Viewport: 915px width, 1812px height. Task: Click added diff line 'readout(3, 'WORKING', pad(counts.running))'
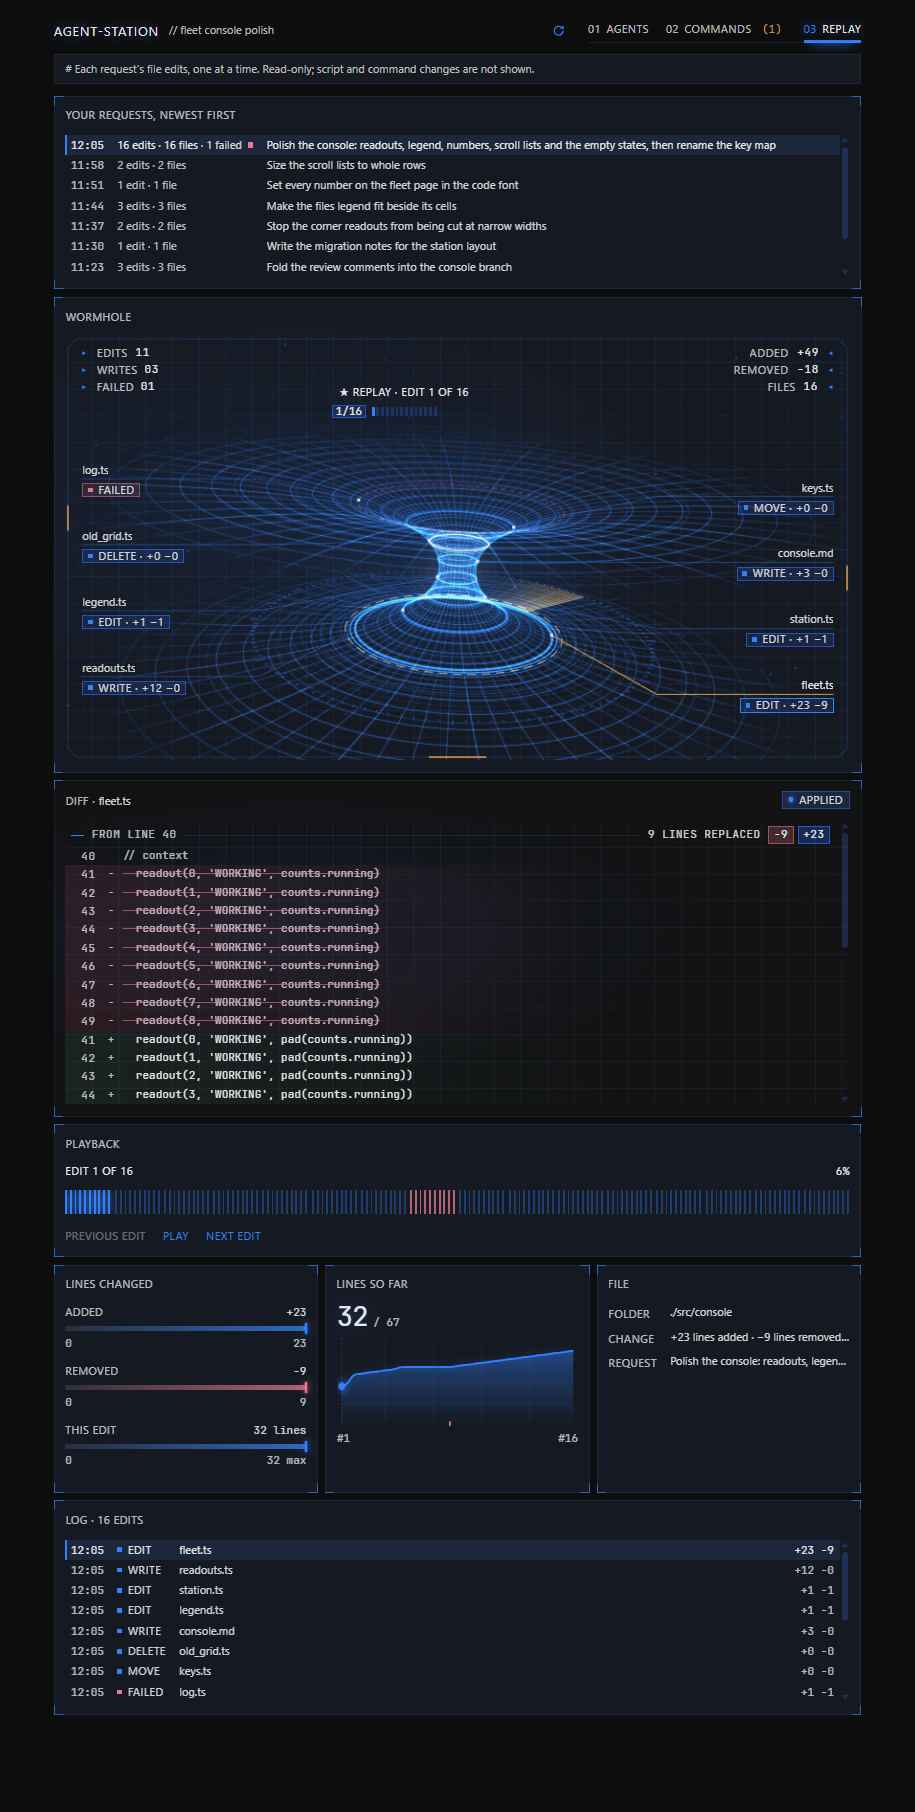(x=453, y=1094)
